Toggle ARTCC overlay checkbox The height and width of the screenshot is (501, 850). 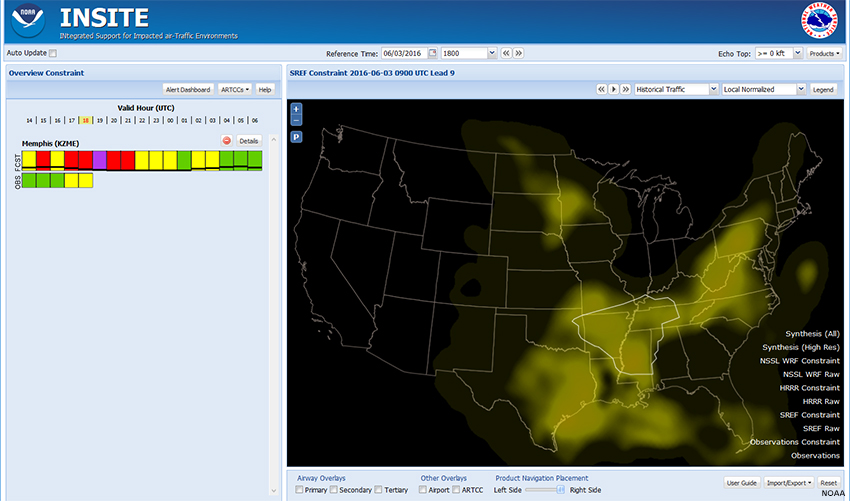point(456,490)
